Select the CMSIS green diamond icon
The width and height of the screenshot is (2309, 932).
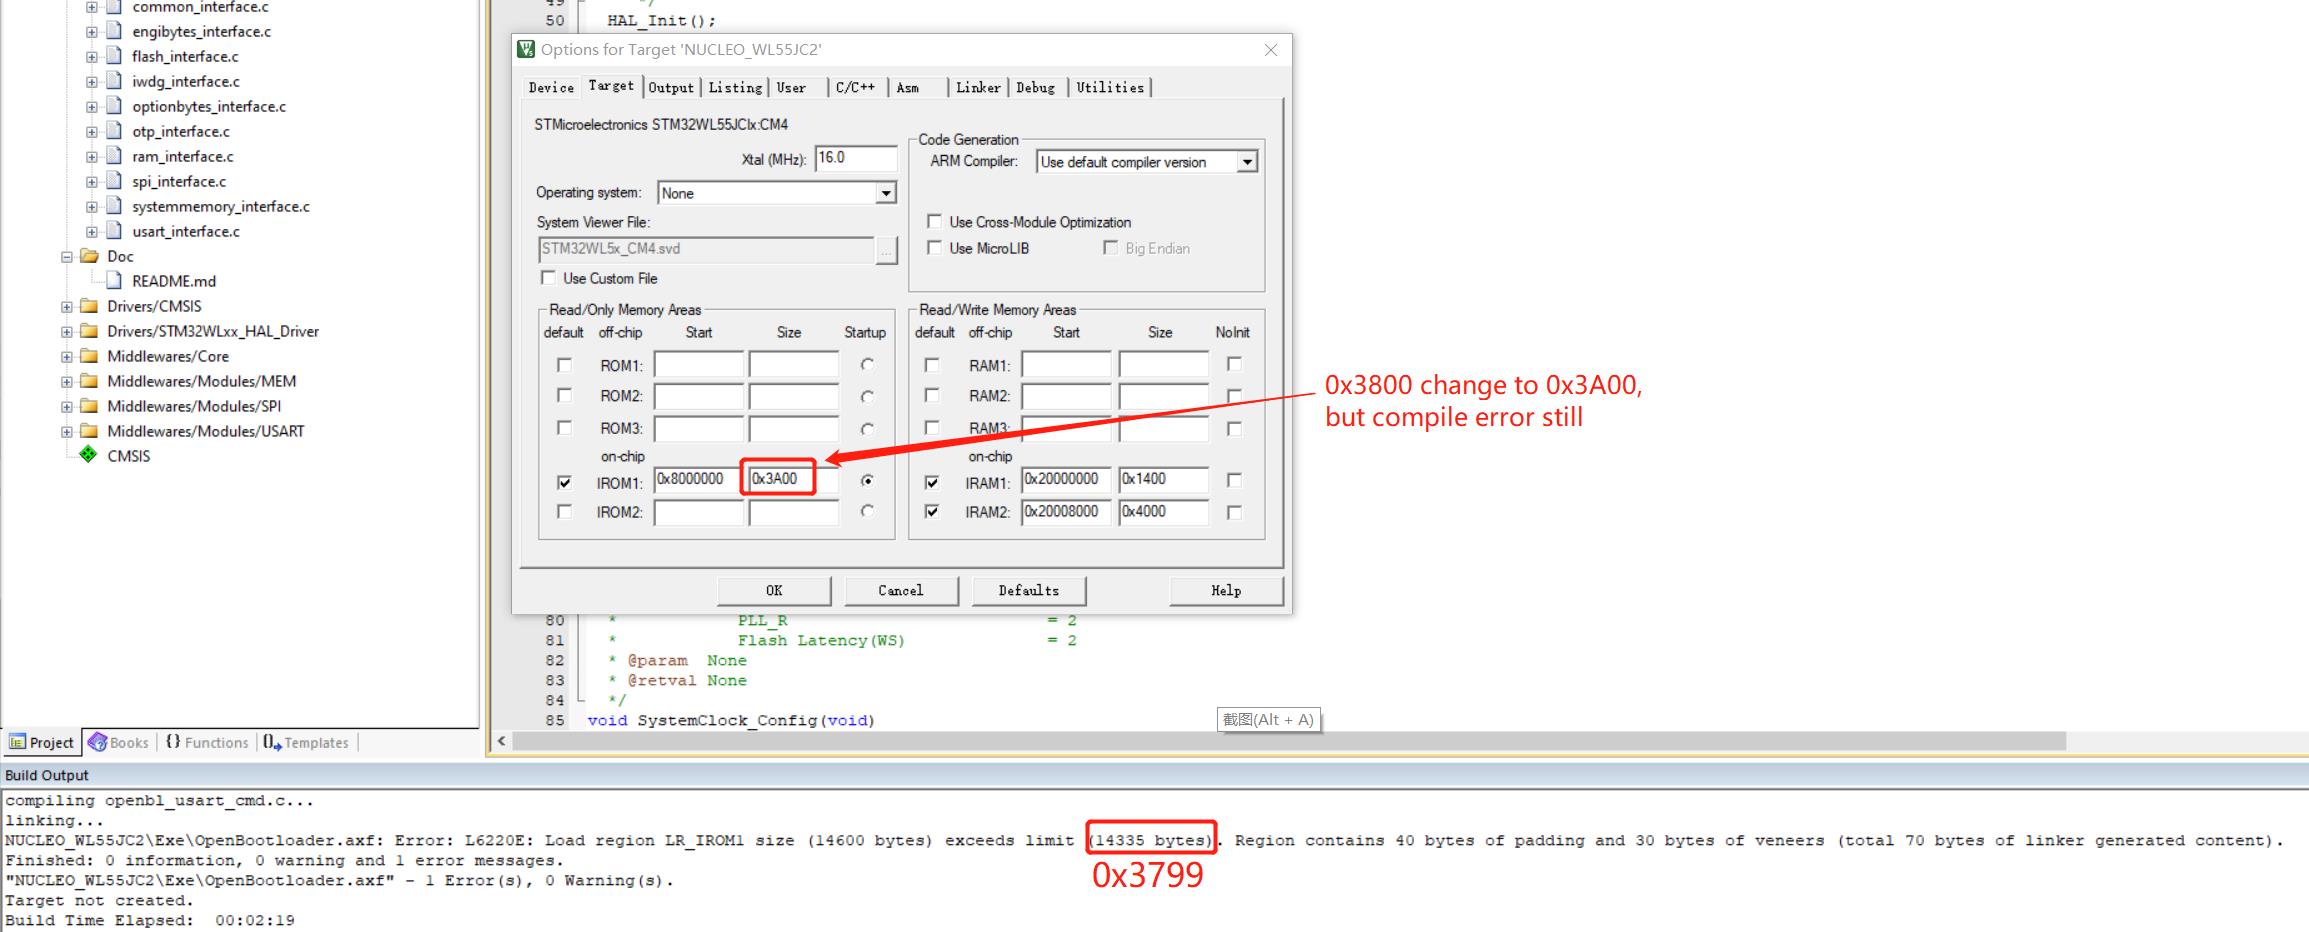(x=88, y=455)
